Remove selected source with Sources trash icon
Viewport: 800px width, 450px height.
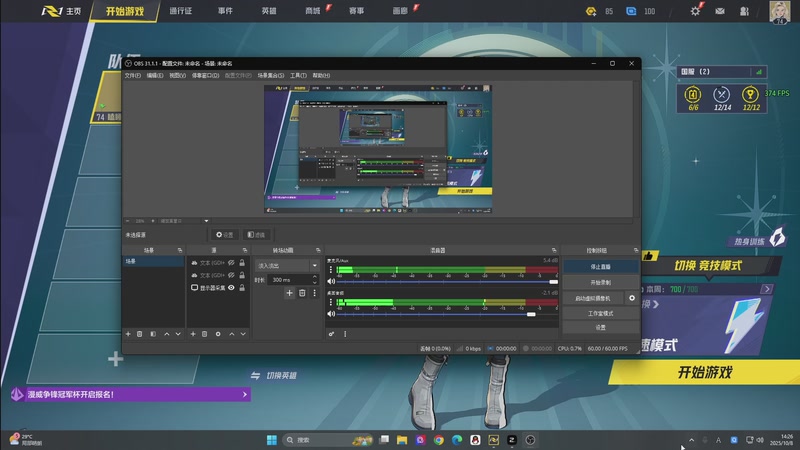pos(205,334)
